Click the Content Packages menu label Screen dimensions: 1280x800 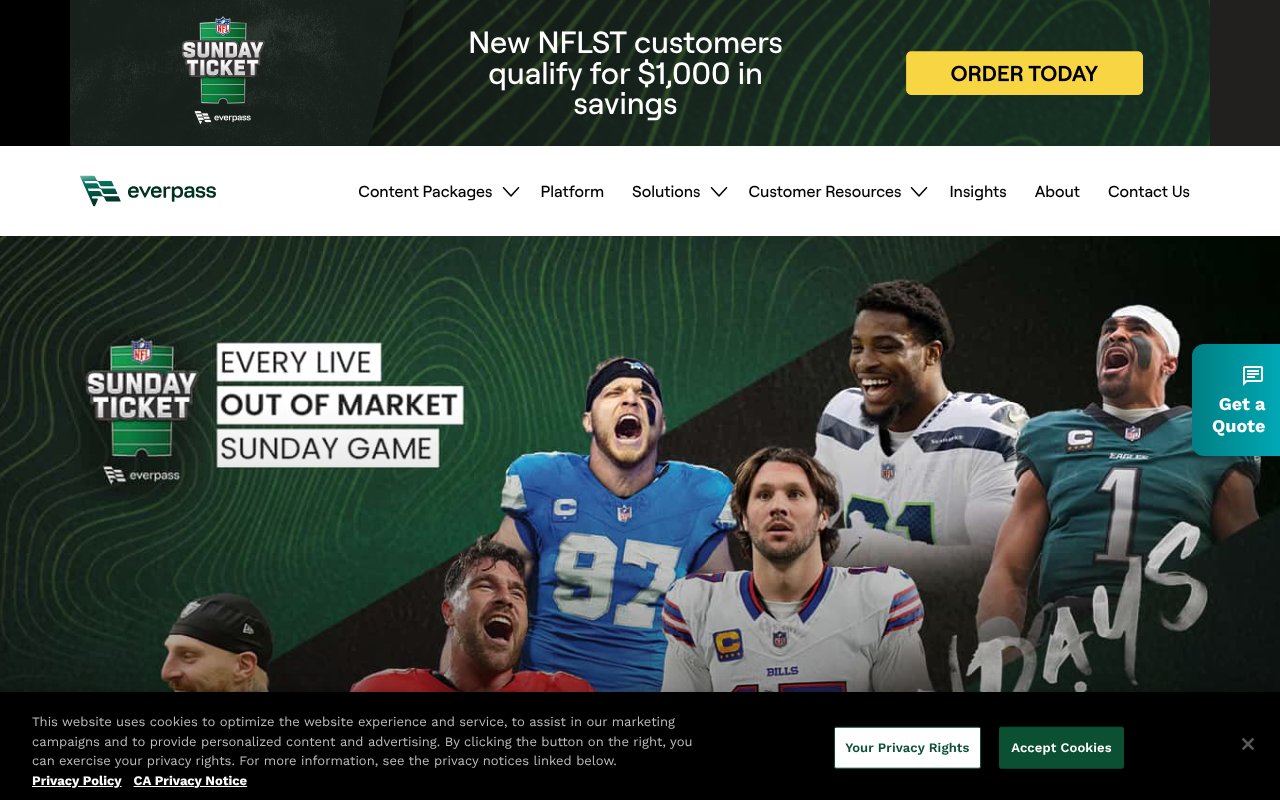click(425, 192)
